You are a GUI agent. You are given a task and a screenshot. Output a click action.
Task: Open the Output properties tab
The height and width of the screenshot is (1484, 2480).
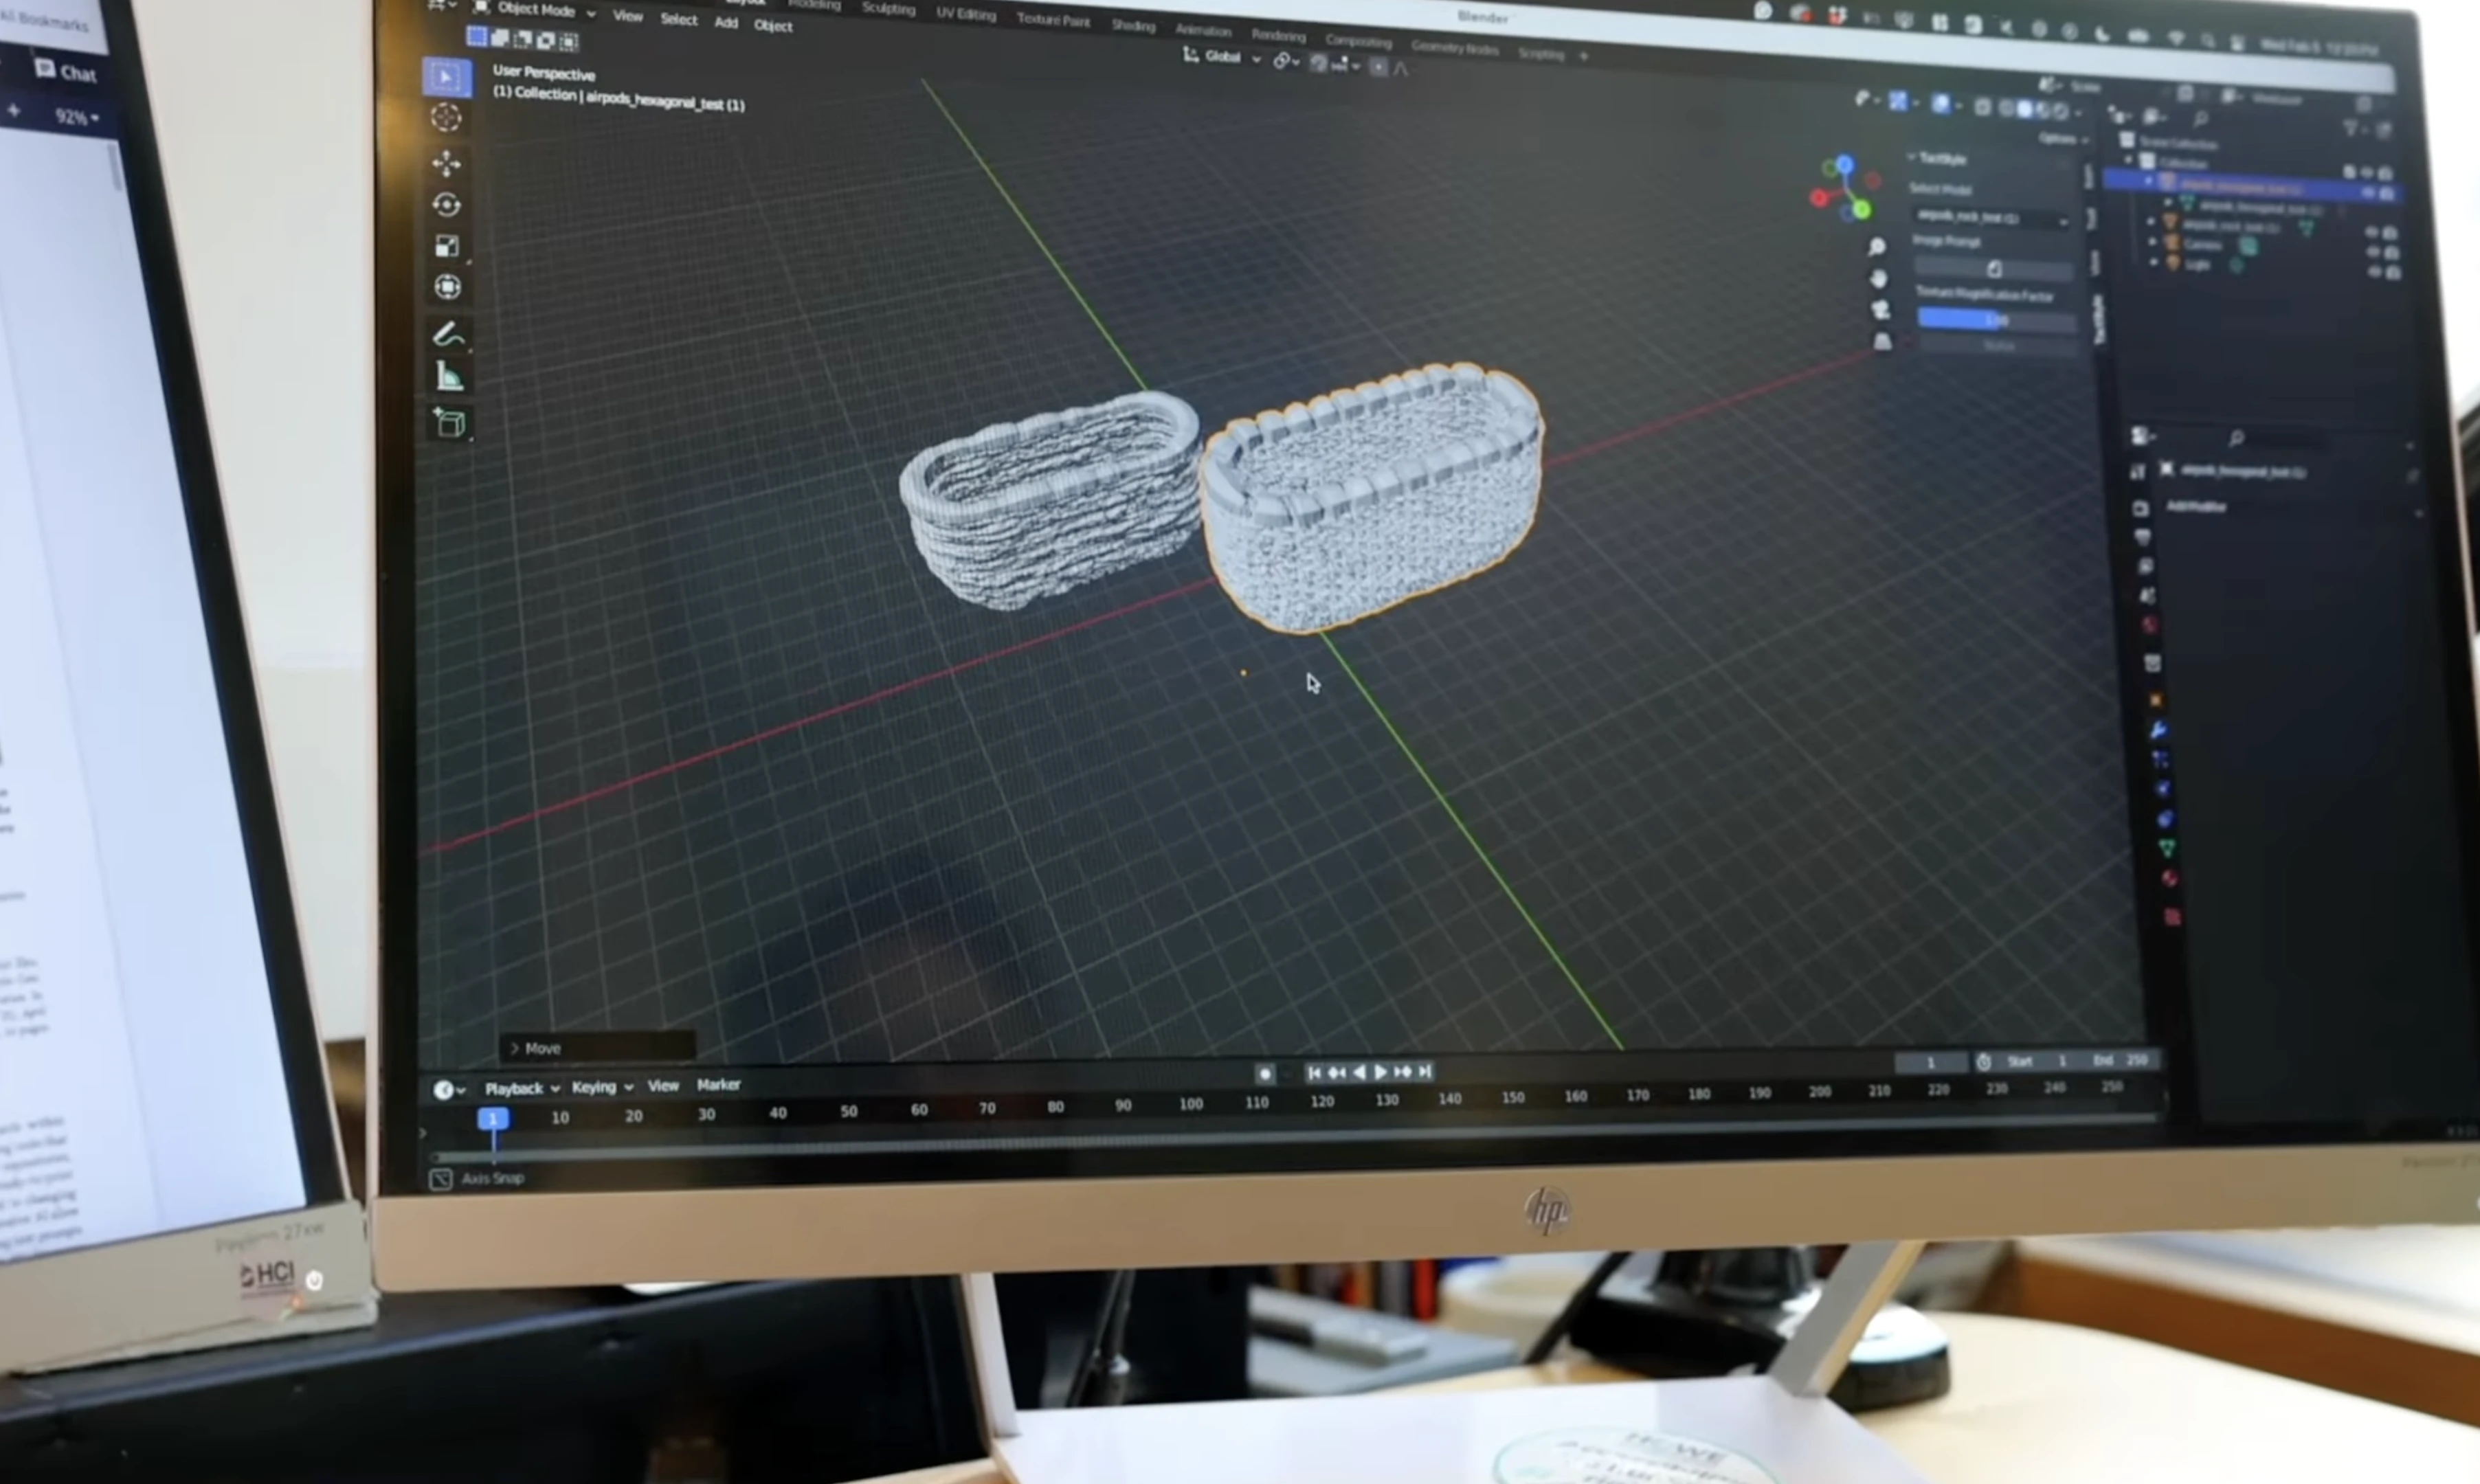2143,538
